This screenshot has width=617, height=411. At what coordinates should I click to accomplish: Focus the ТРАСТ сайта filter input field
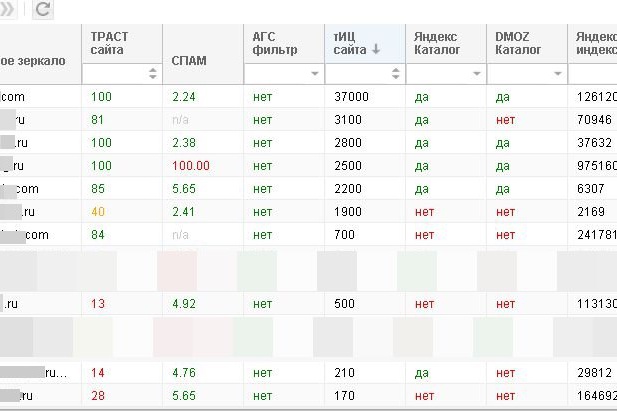(115, 74)
